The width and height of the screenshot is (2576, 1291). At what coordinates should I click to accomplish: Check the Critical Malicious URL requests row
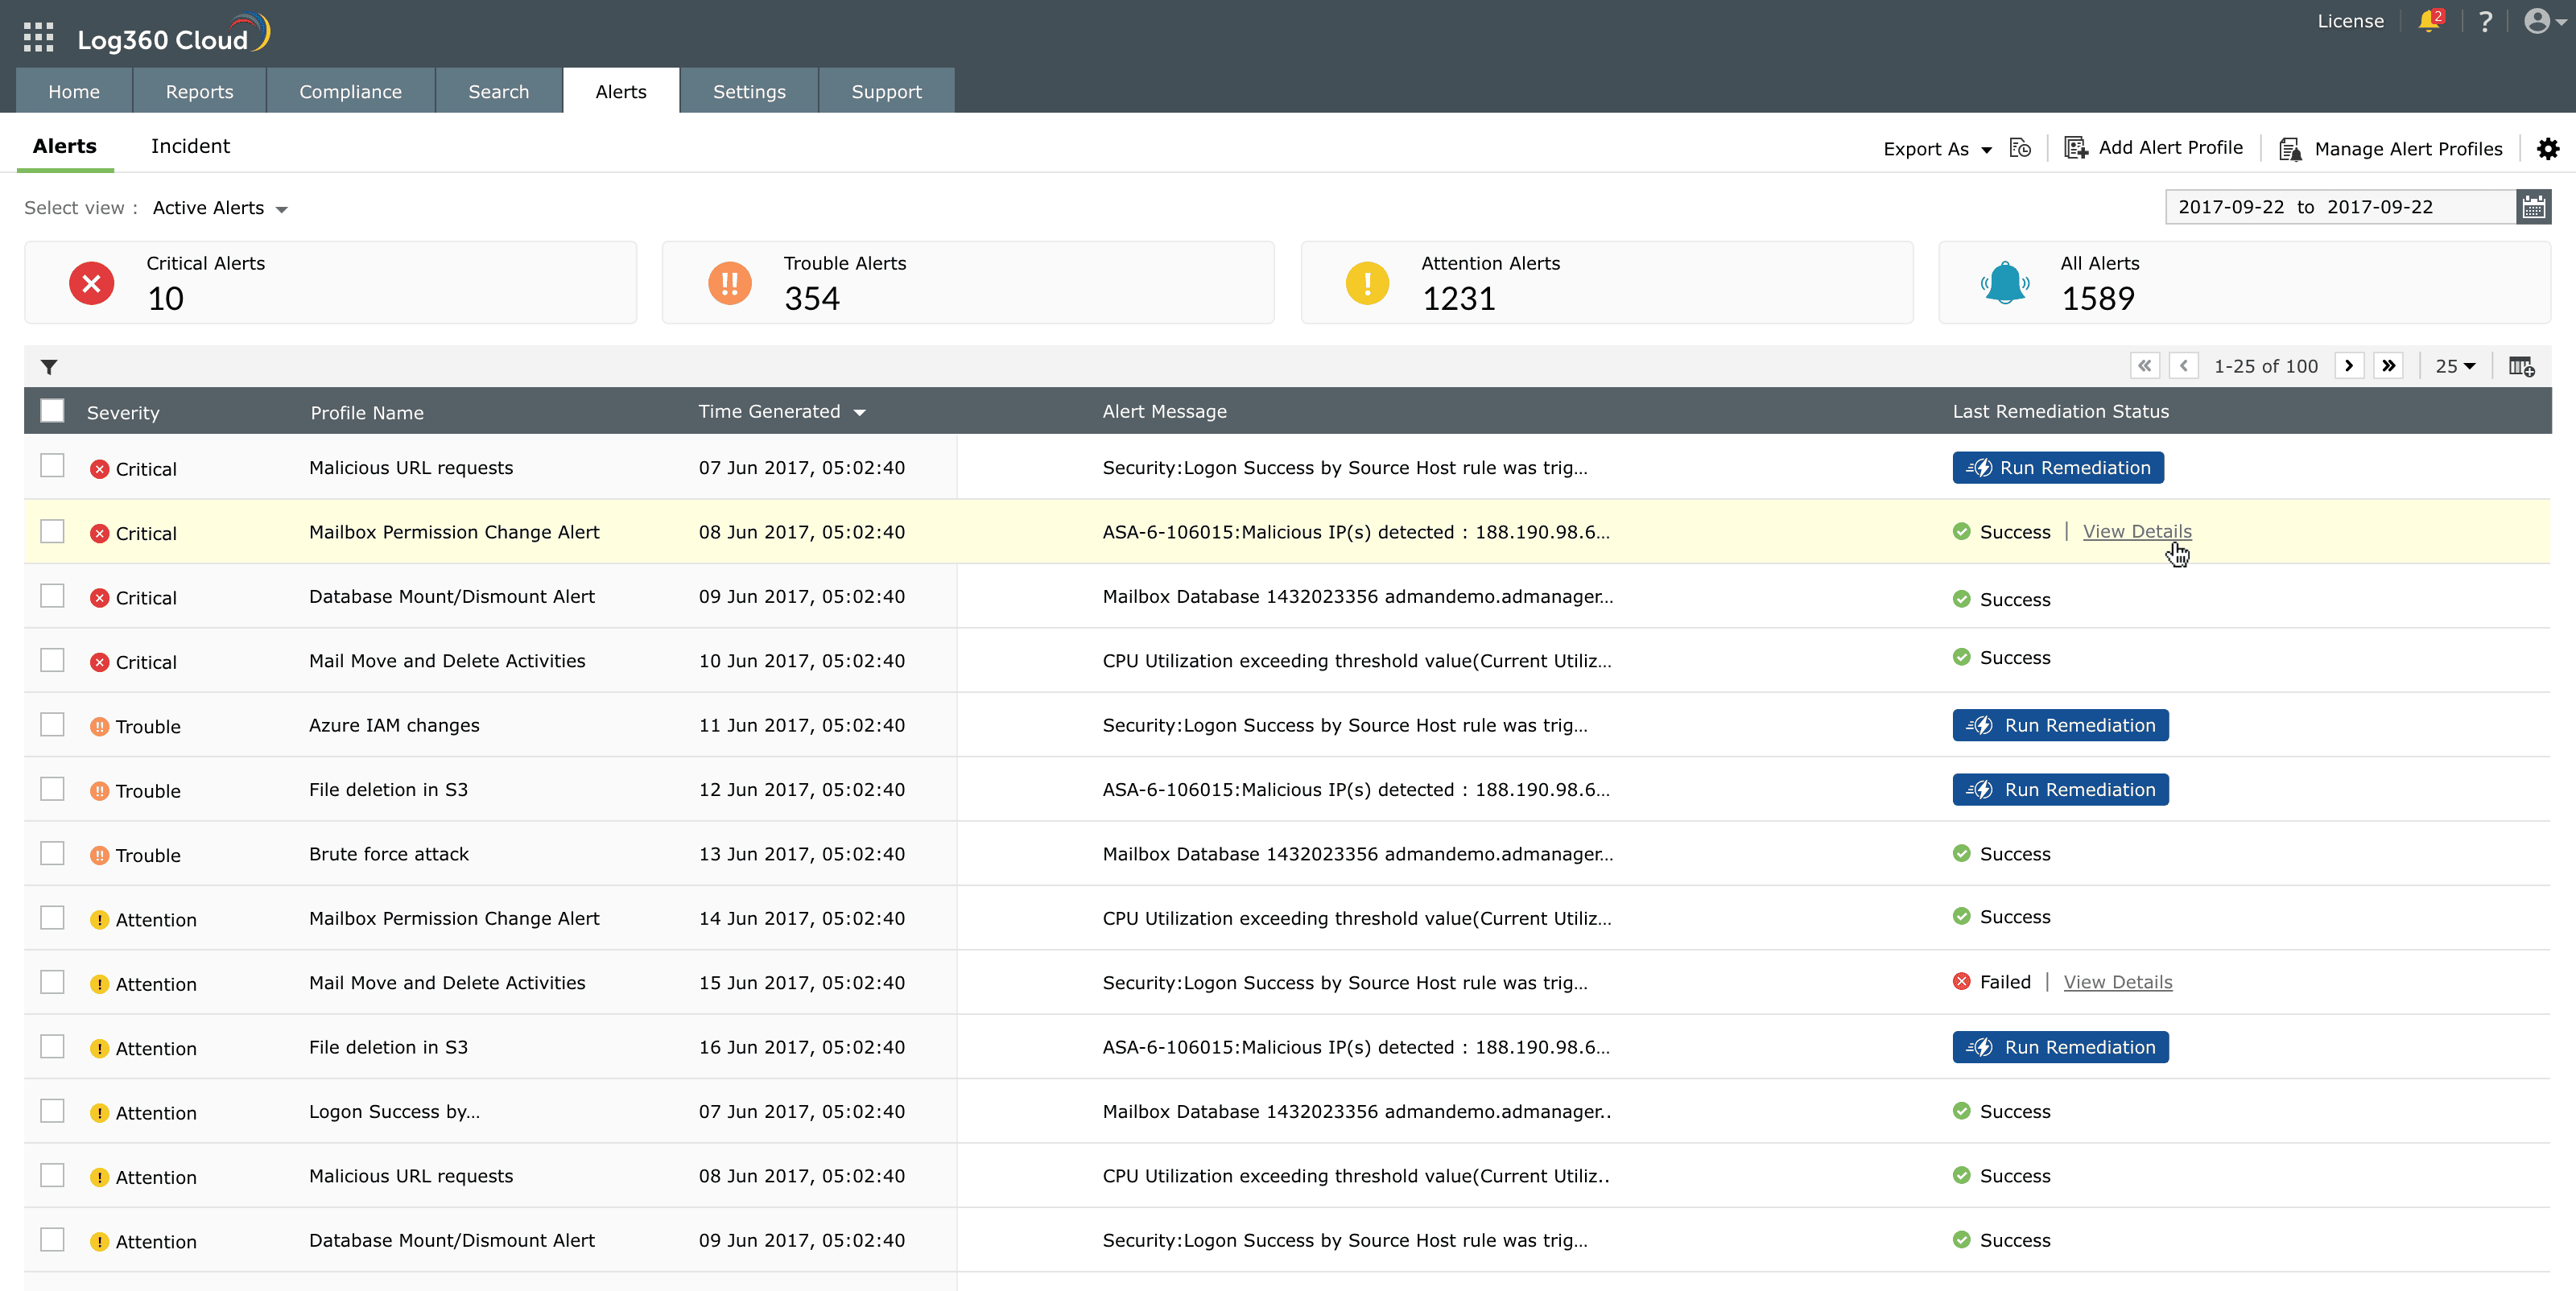click(52, 466)
